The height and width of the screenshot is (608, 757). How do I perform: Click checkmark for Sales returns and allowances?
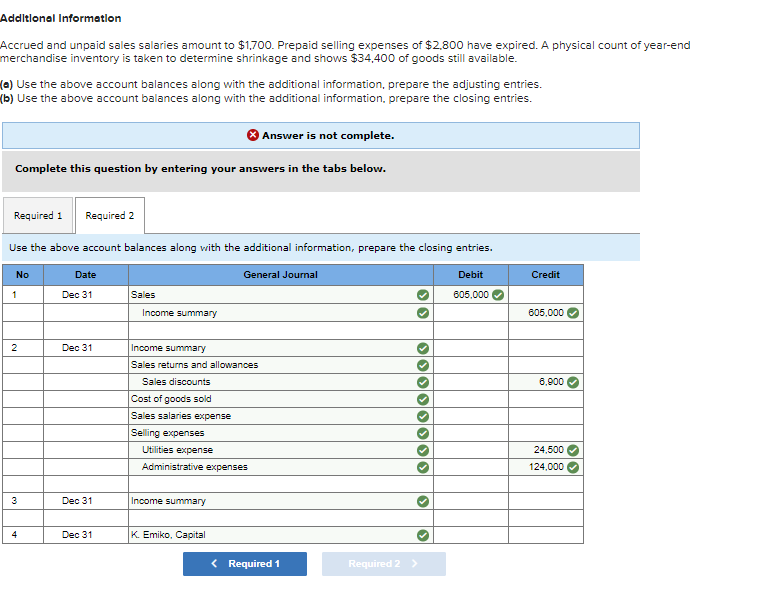coord(423,365)
